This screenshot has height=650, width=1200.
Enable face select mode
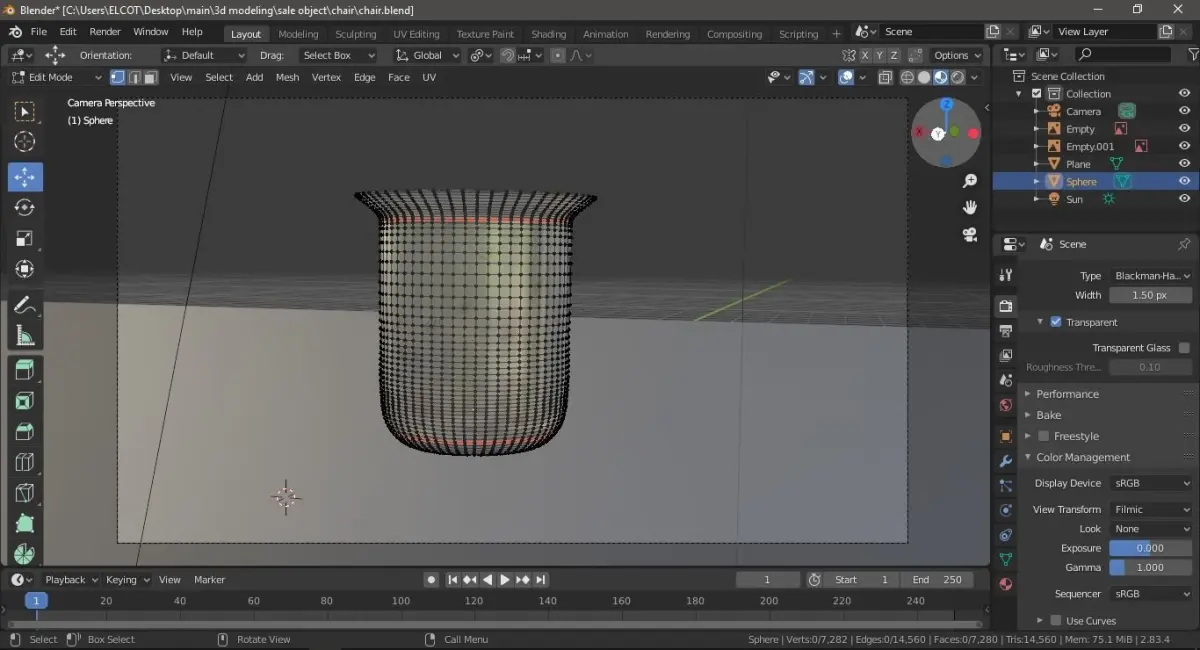(150, 77)
